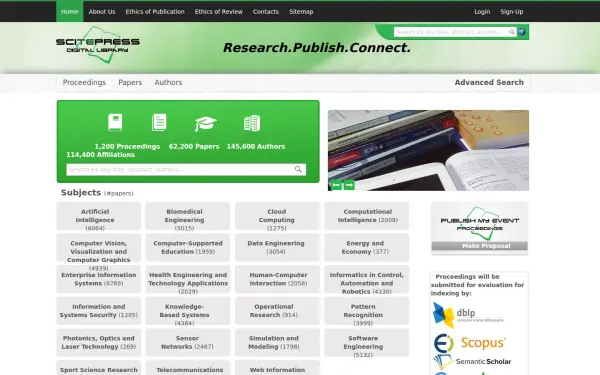Open Ethics of Publication page
The image size is (600, 375).
(x=155, y=11)
